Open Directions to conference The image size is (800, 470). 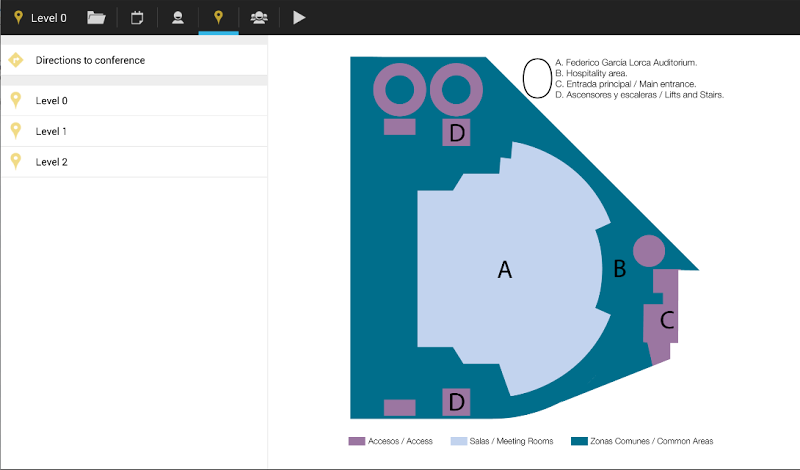pos(90,60)
